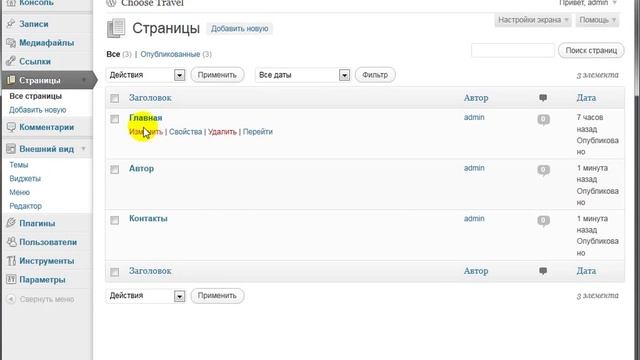
Task: Click the Пользователи users icon
Action: click(x=11, y=242)
